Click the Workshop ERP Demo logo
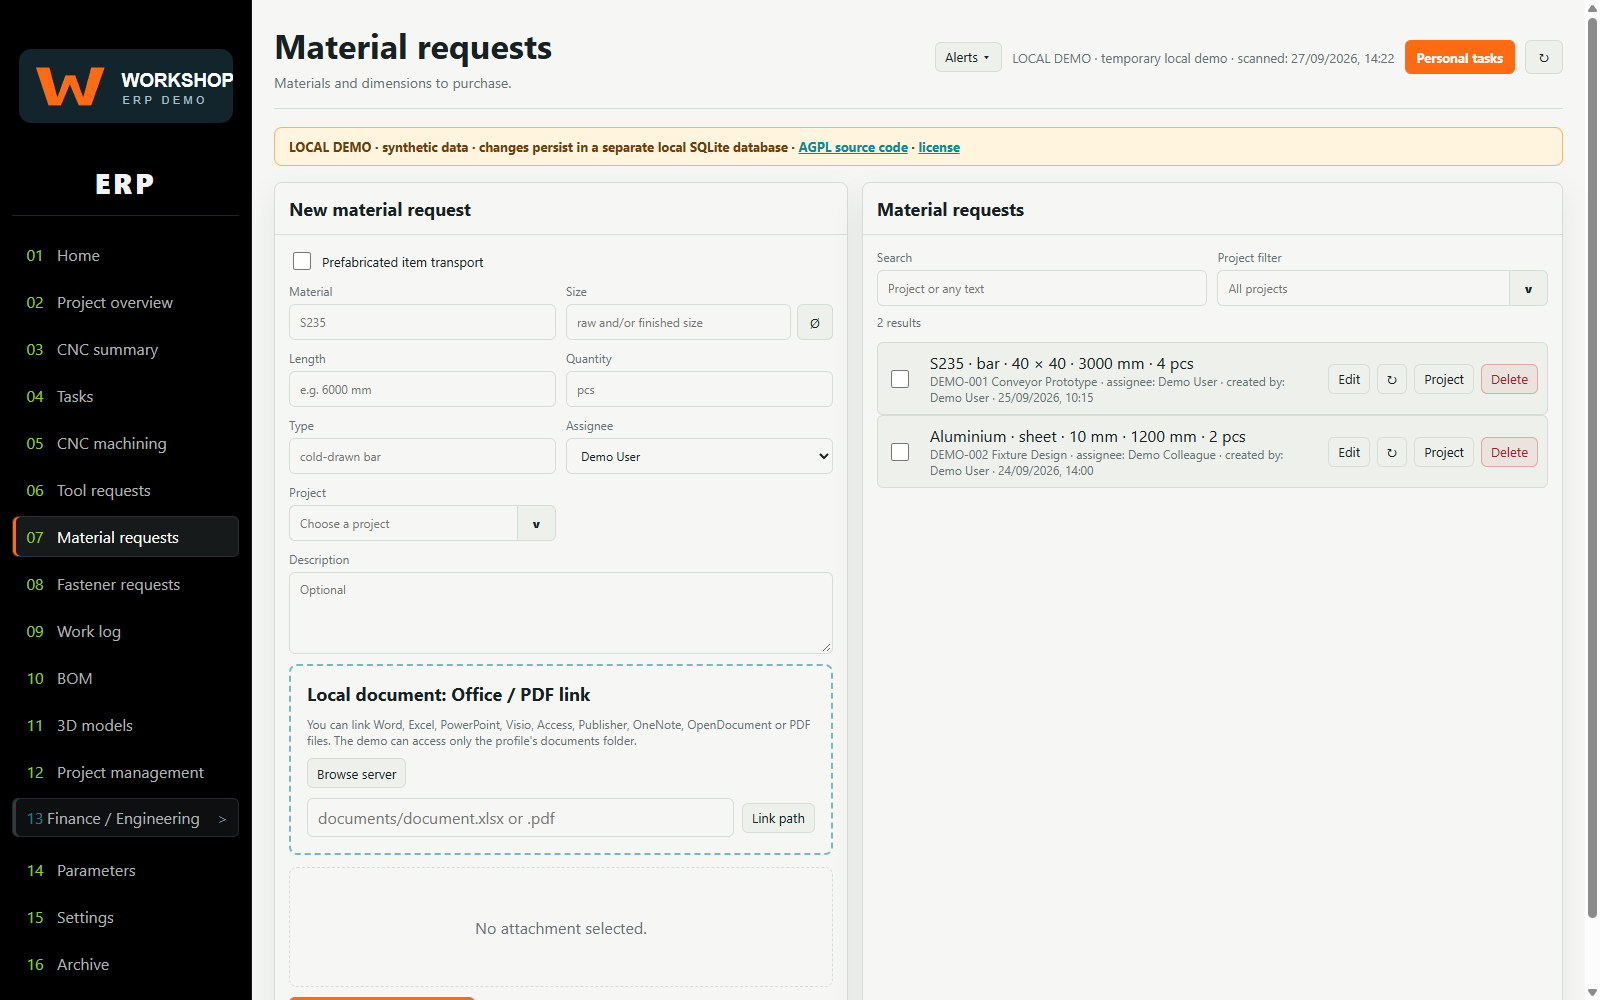The image size is (1600, 1000). (126, 86)
